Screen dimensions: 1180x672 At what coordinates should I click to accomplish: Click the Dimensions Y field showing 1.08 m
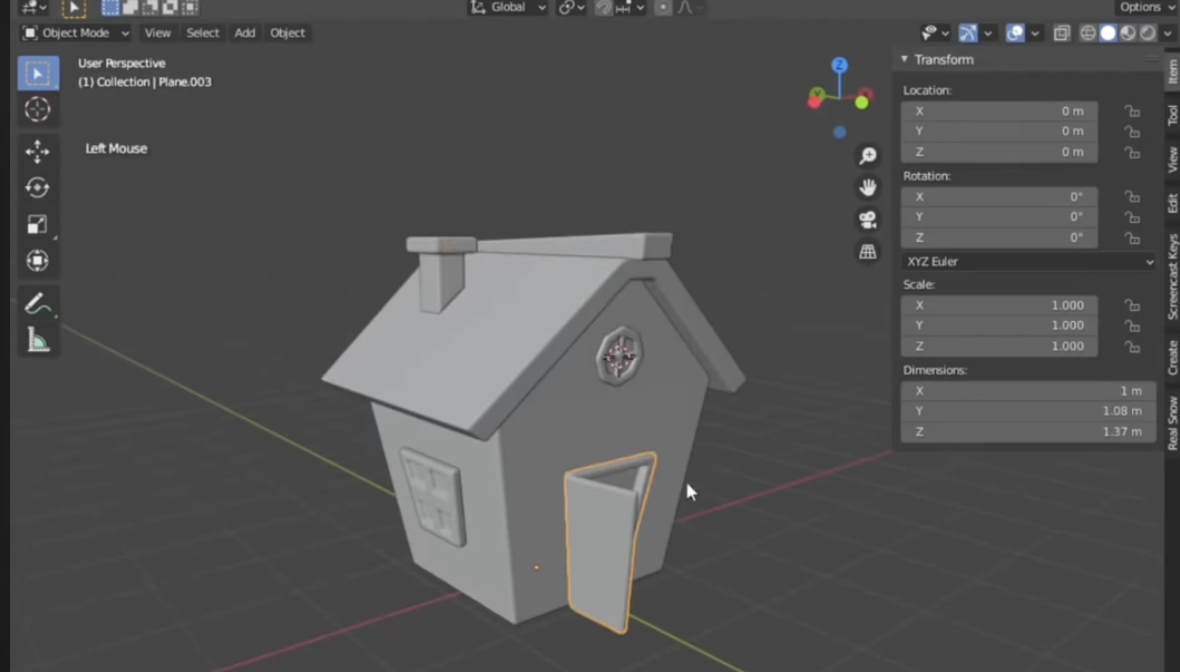click(x=1028, y=411)
